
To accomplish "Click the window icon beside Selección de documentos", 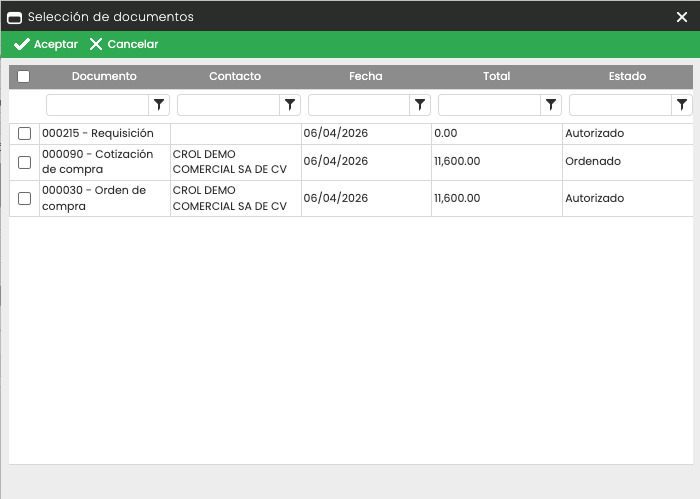I will point(15,17).
